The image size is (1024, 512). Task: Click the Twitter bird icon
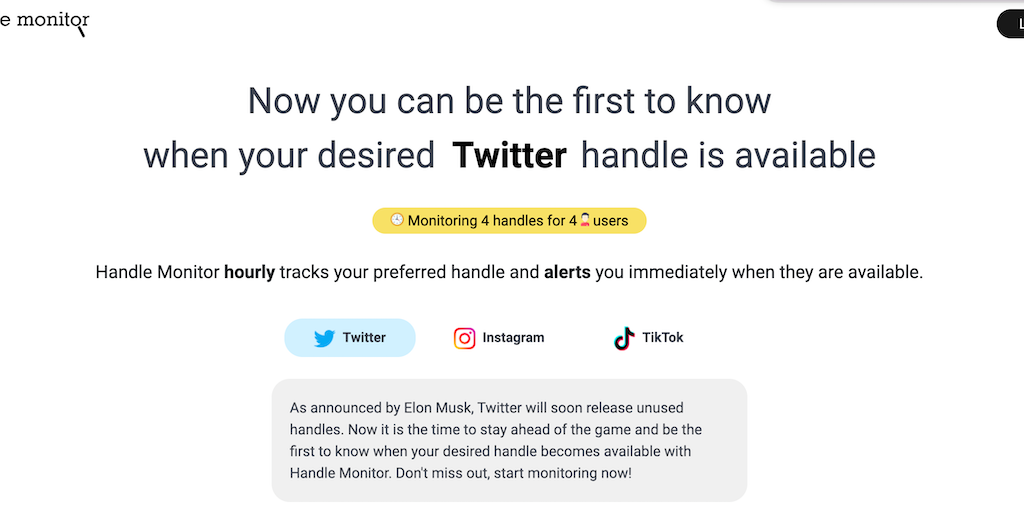coord(324,338)
